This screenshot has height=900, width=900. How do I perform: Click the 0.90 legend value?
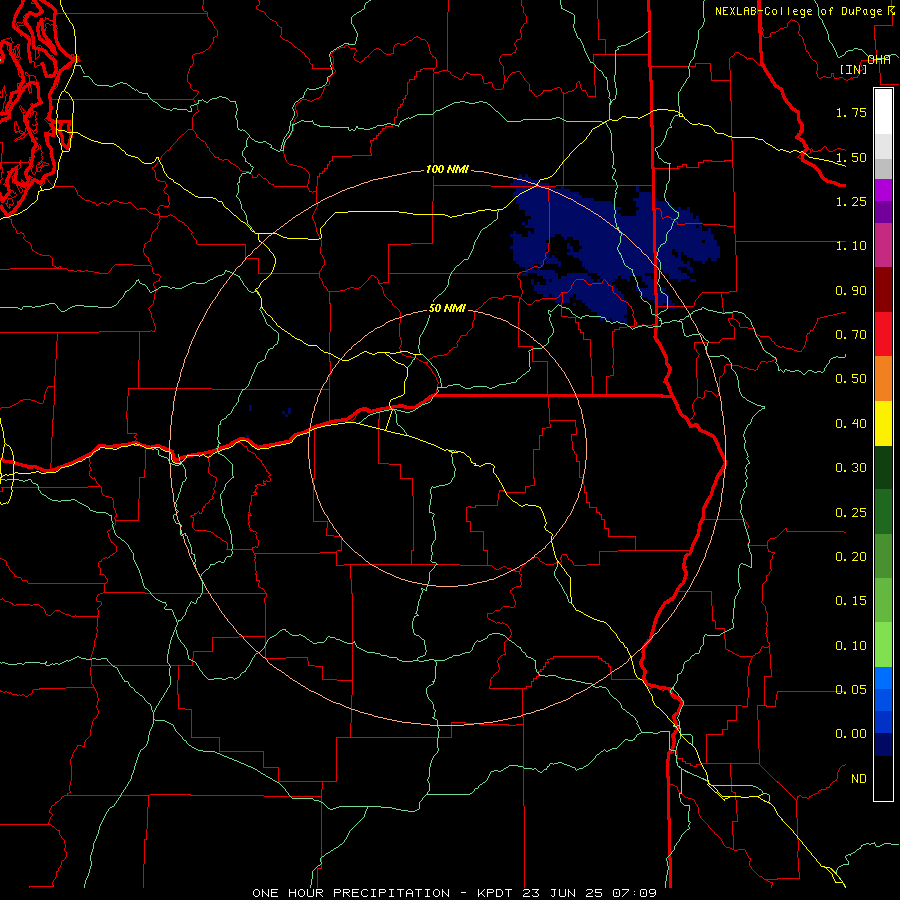(x=851, y=290)
